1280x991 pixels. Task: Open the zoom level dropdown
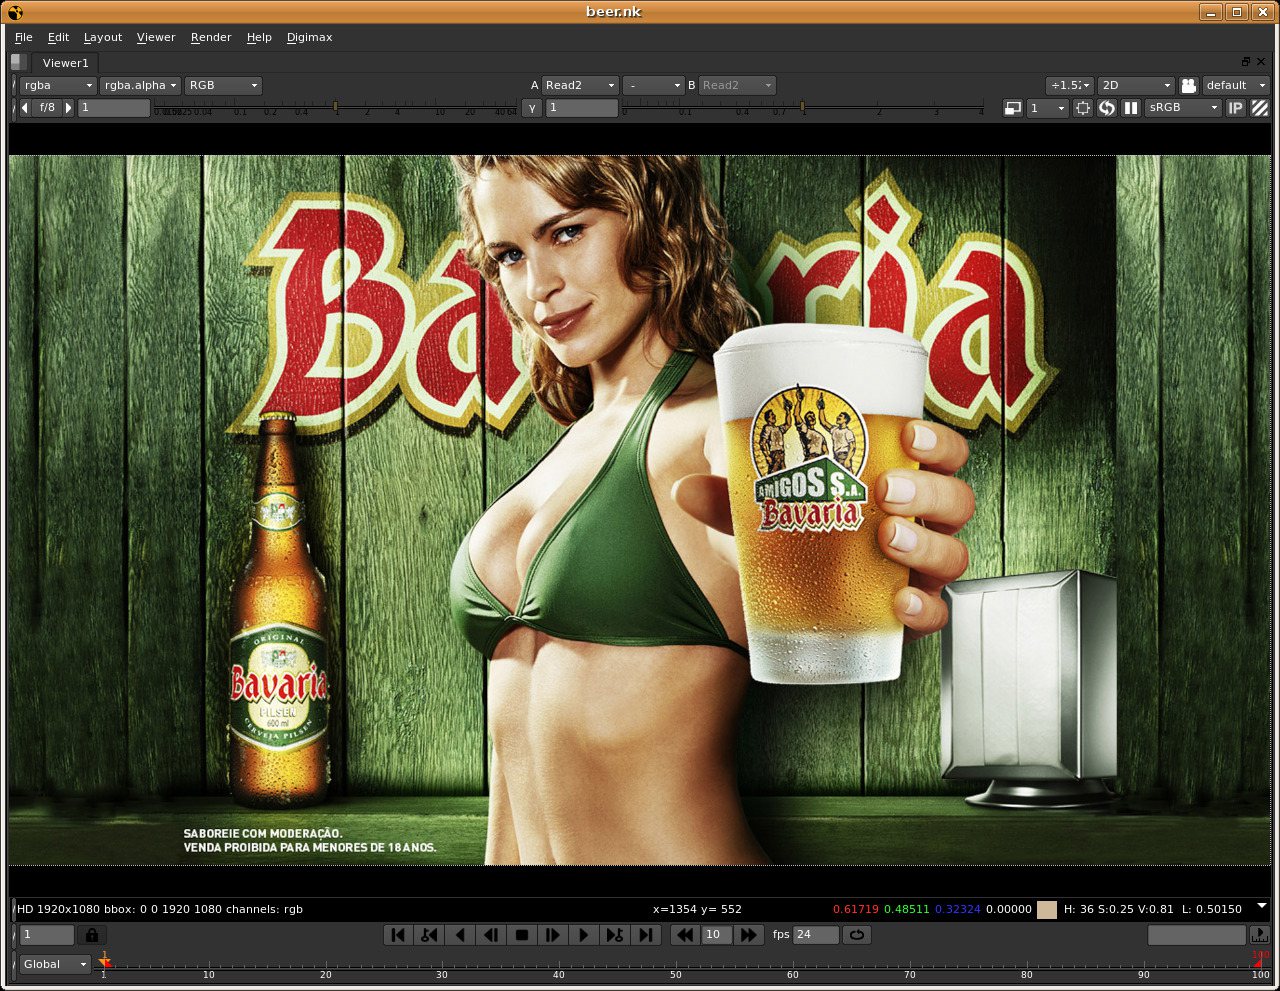(x=1070, y=85)
